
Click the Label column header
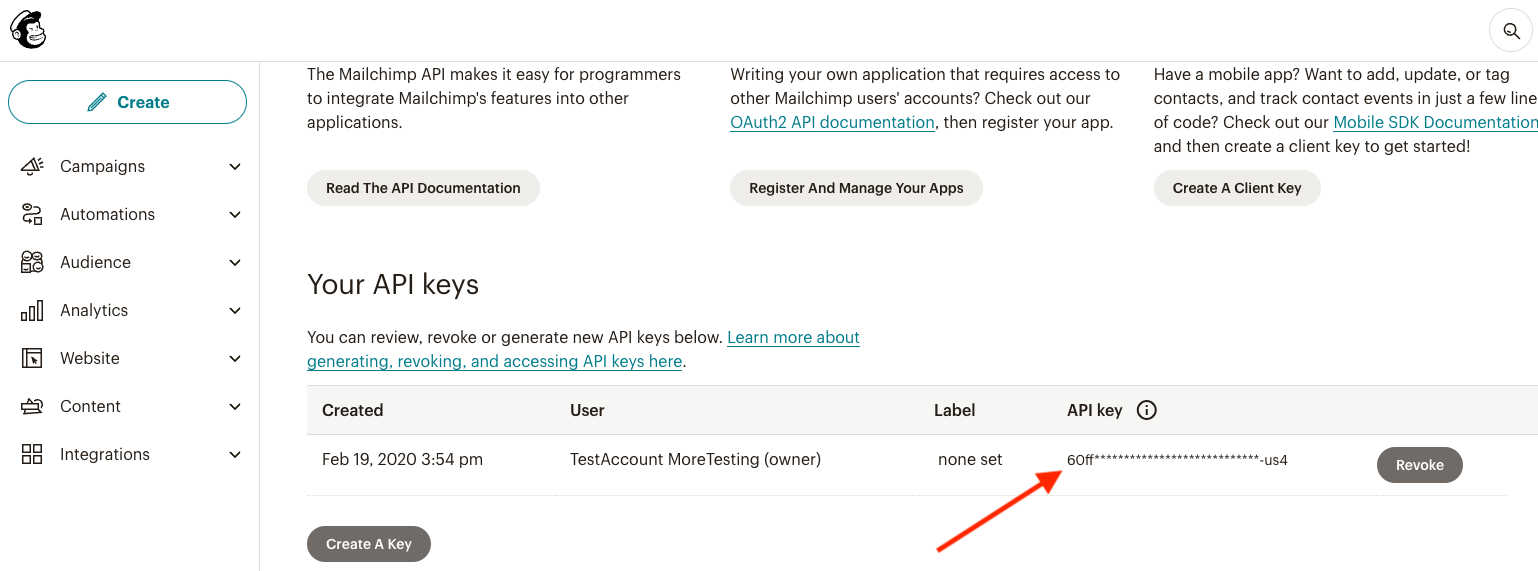point(955,410)
